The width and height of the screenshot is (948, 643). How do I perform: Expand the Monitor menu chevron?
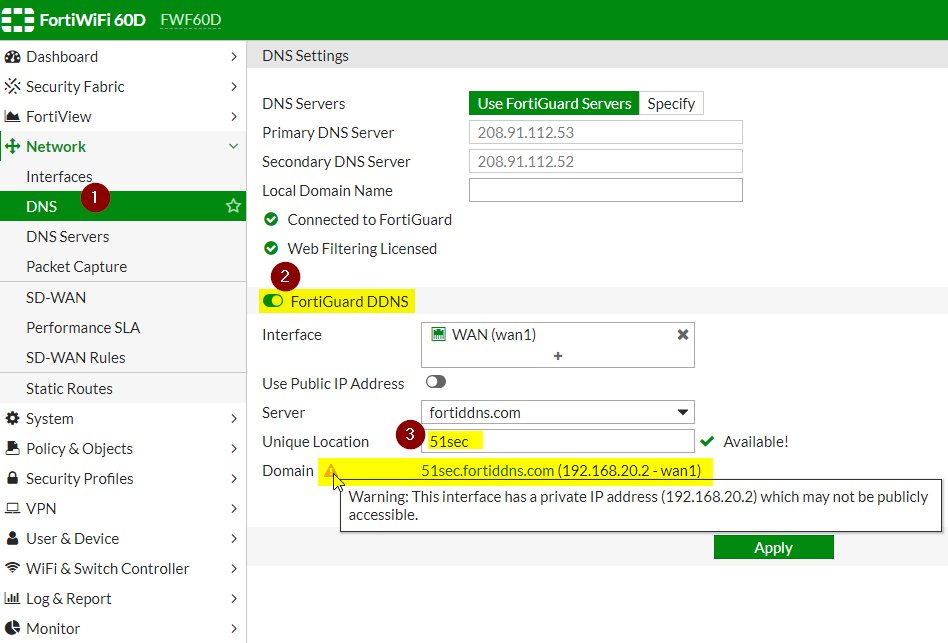coord(233,628)
